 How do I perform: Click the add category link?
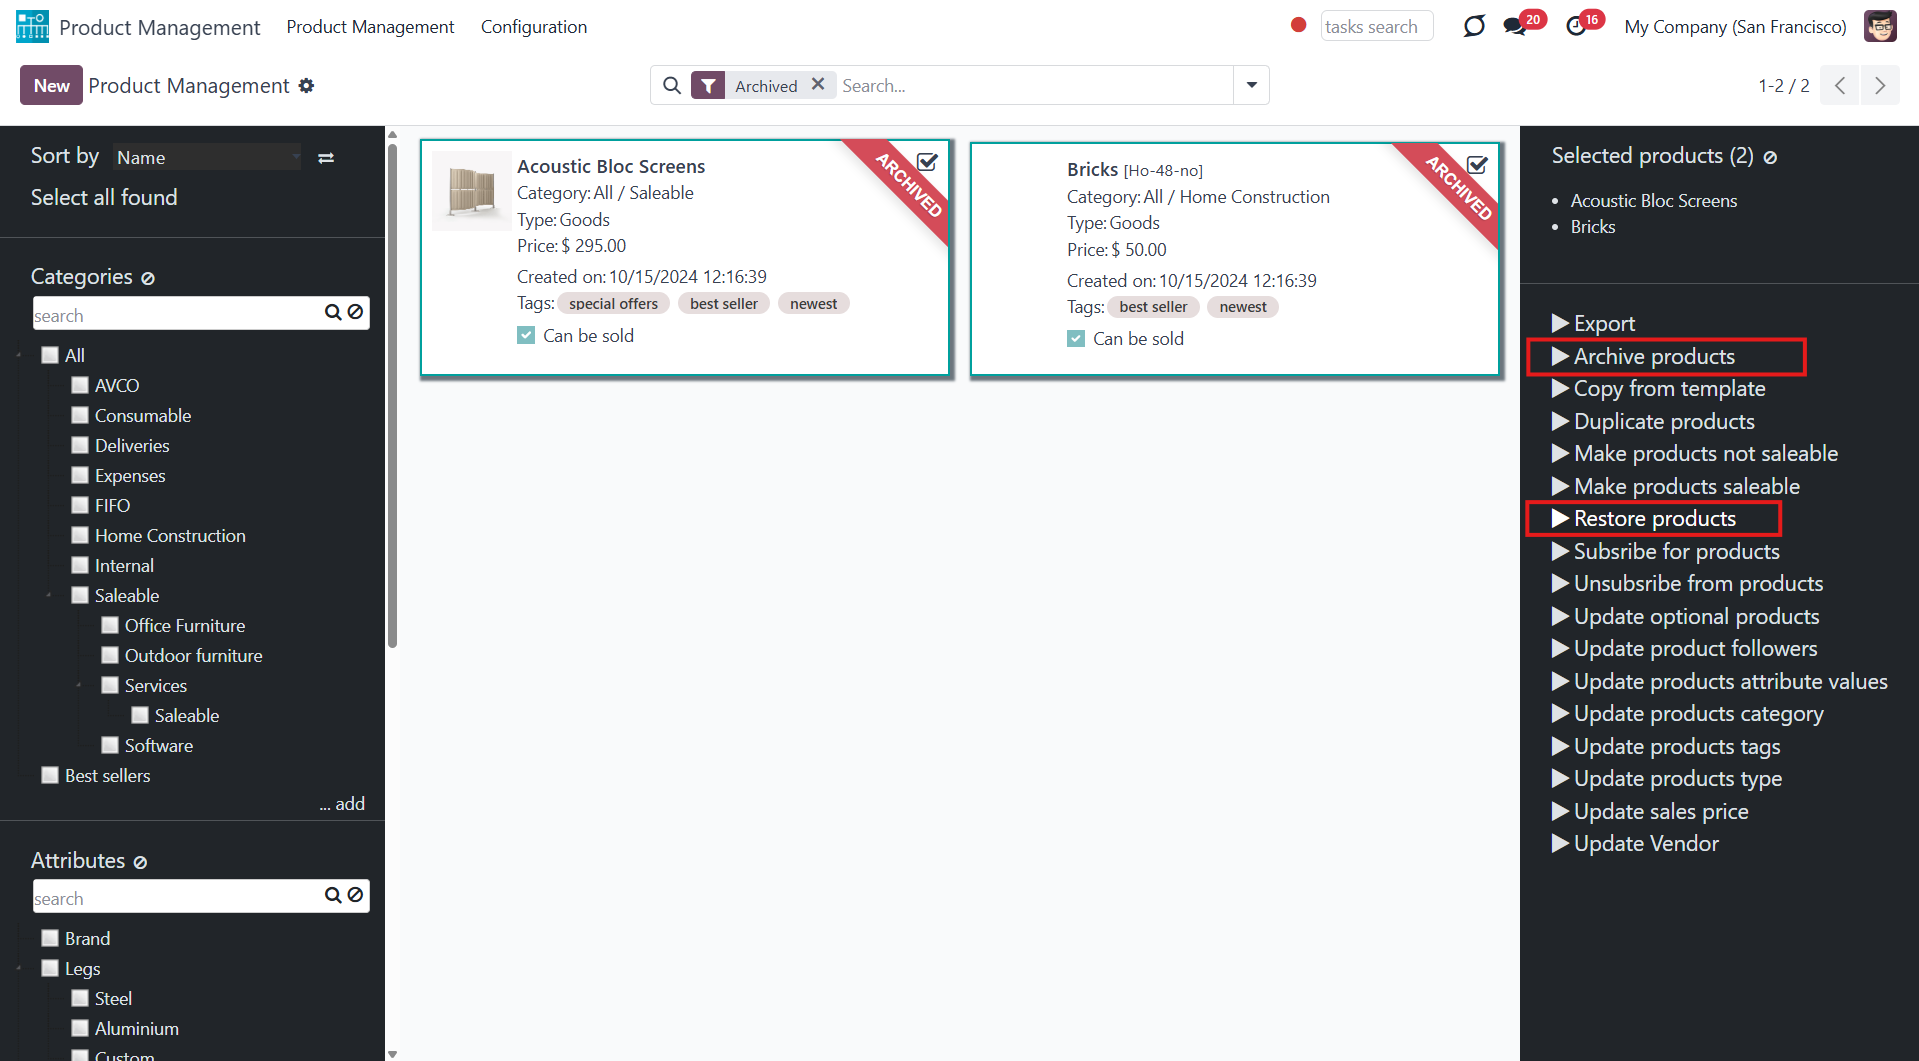tap(342, 803)
